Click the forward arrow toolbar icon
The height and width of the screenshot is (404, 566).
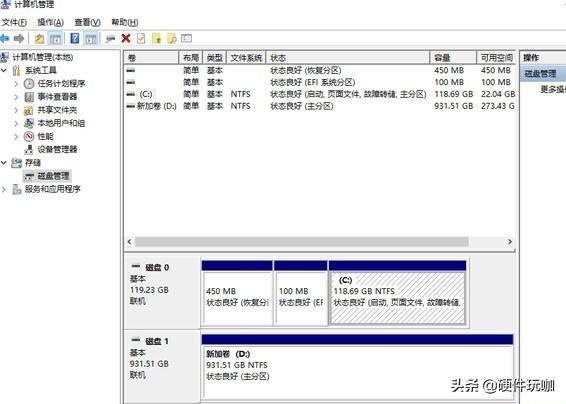(19, 38)
